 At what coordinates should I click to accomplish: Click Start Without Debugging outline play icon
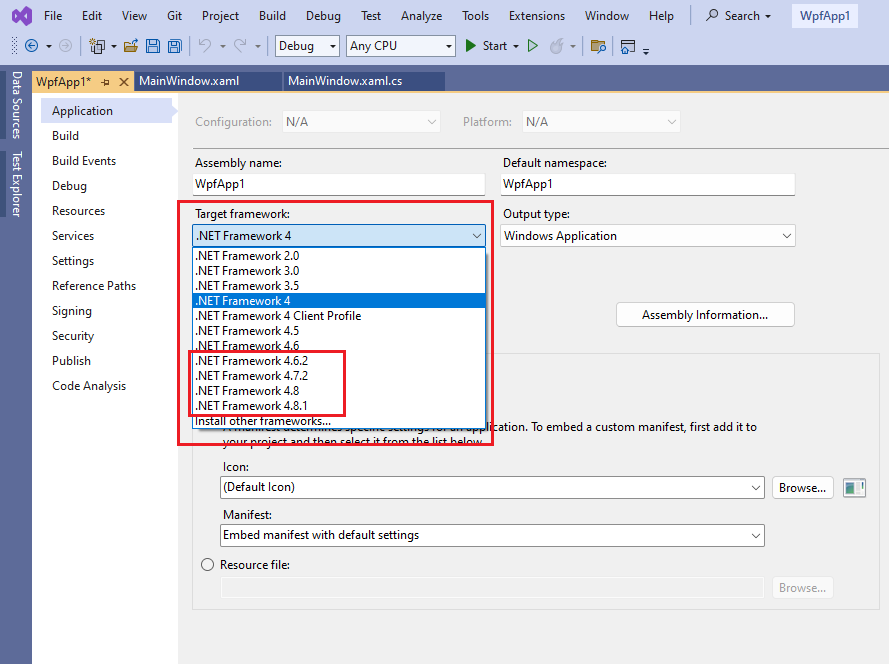click(x=532, y=46)
